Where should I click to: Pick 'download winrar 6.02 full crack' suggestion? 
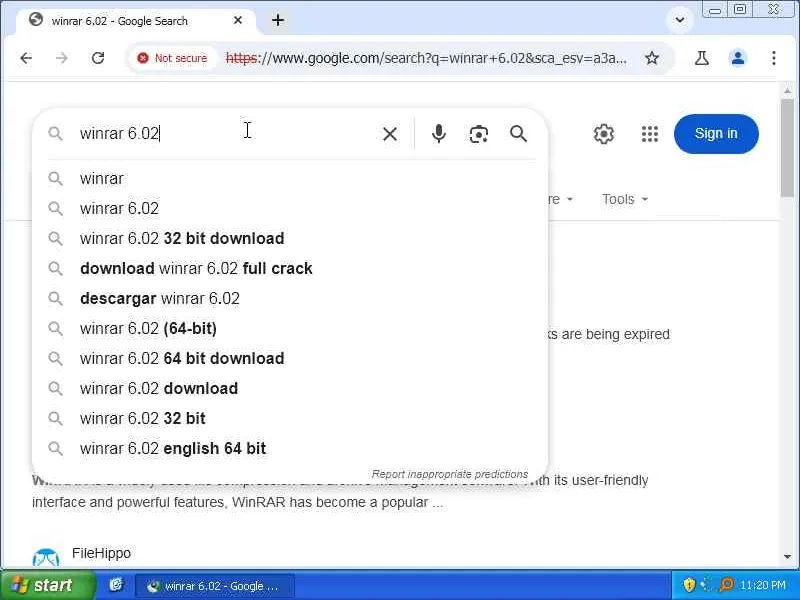(290, 268)
